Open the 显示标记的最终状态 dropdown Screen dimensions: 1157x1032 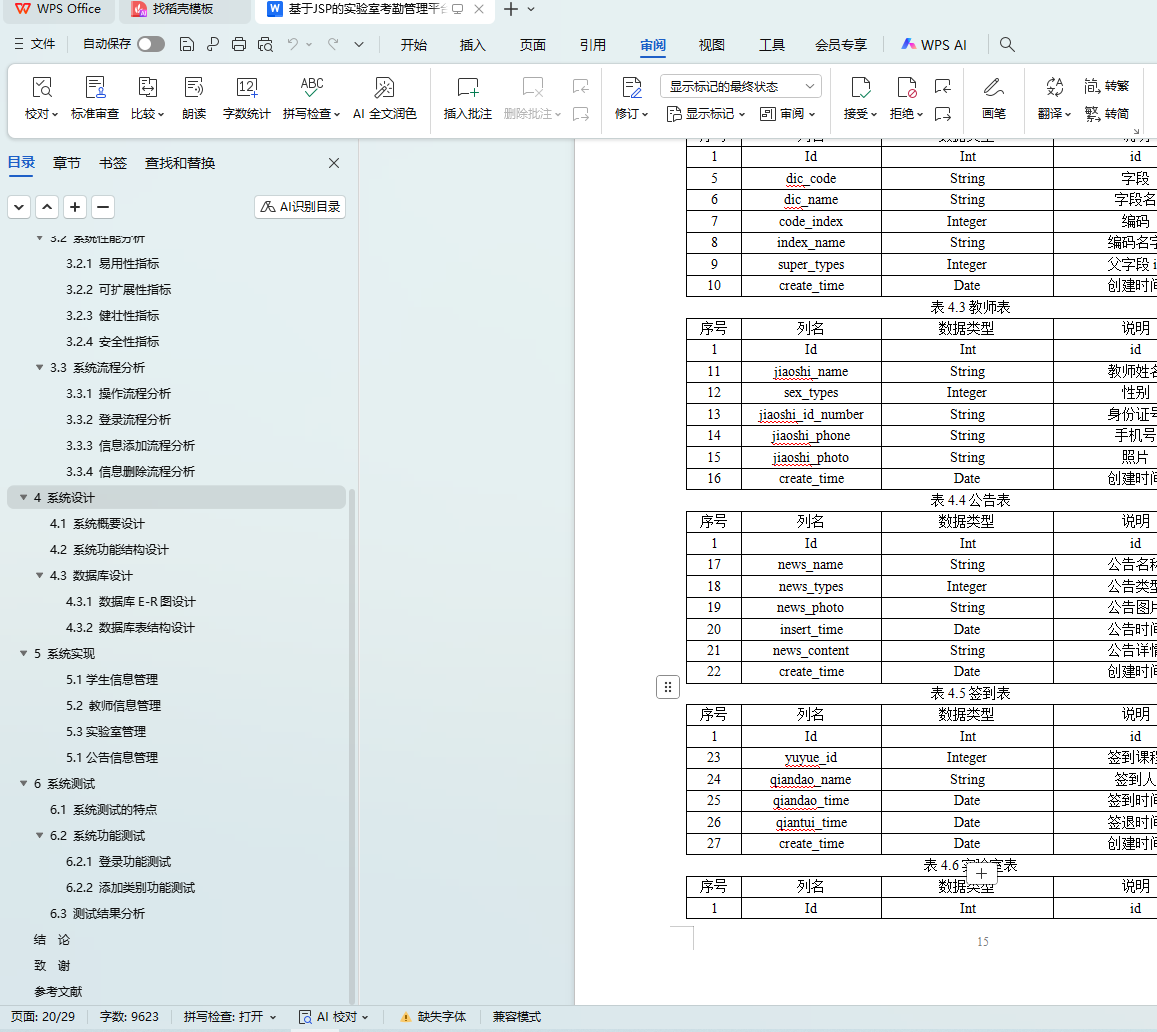(x=741, y=86)
